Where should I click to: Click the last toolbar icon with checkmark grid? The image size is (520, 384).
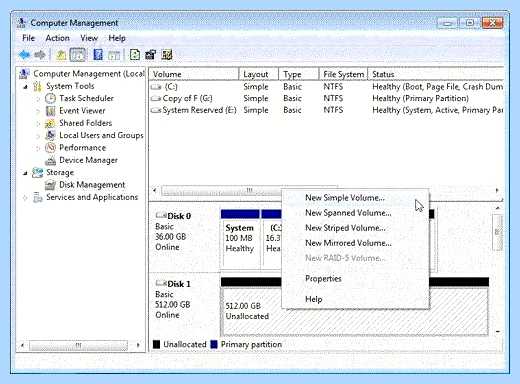pos(167,55)
